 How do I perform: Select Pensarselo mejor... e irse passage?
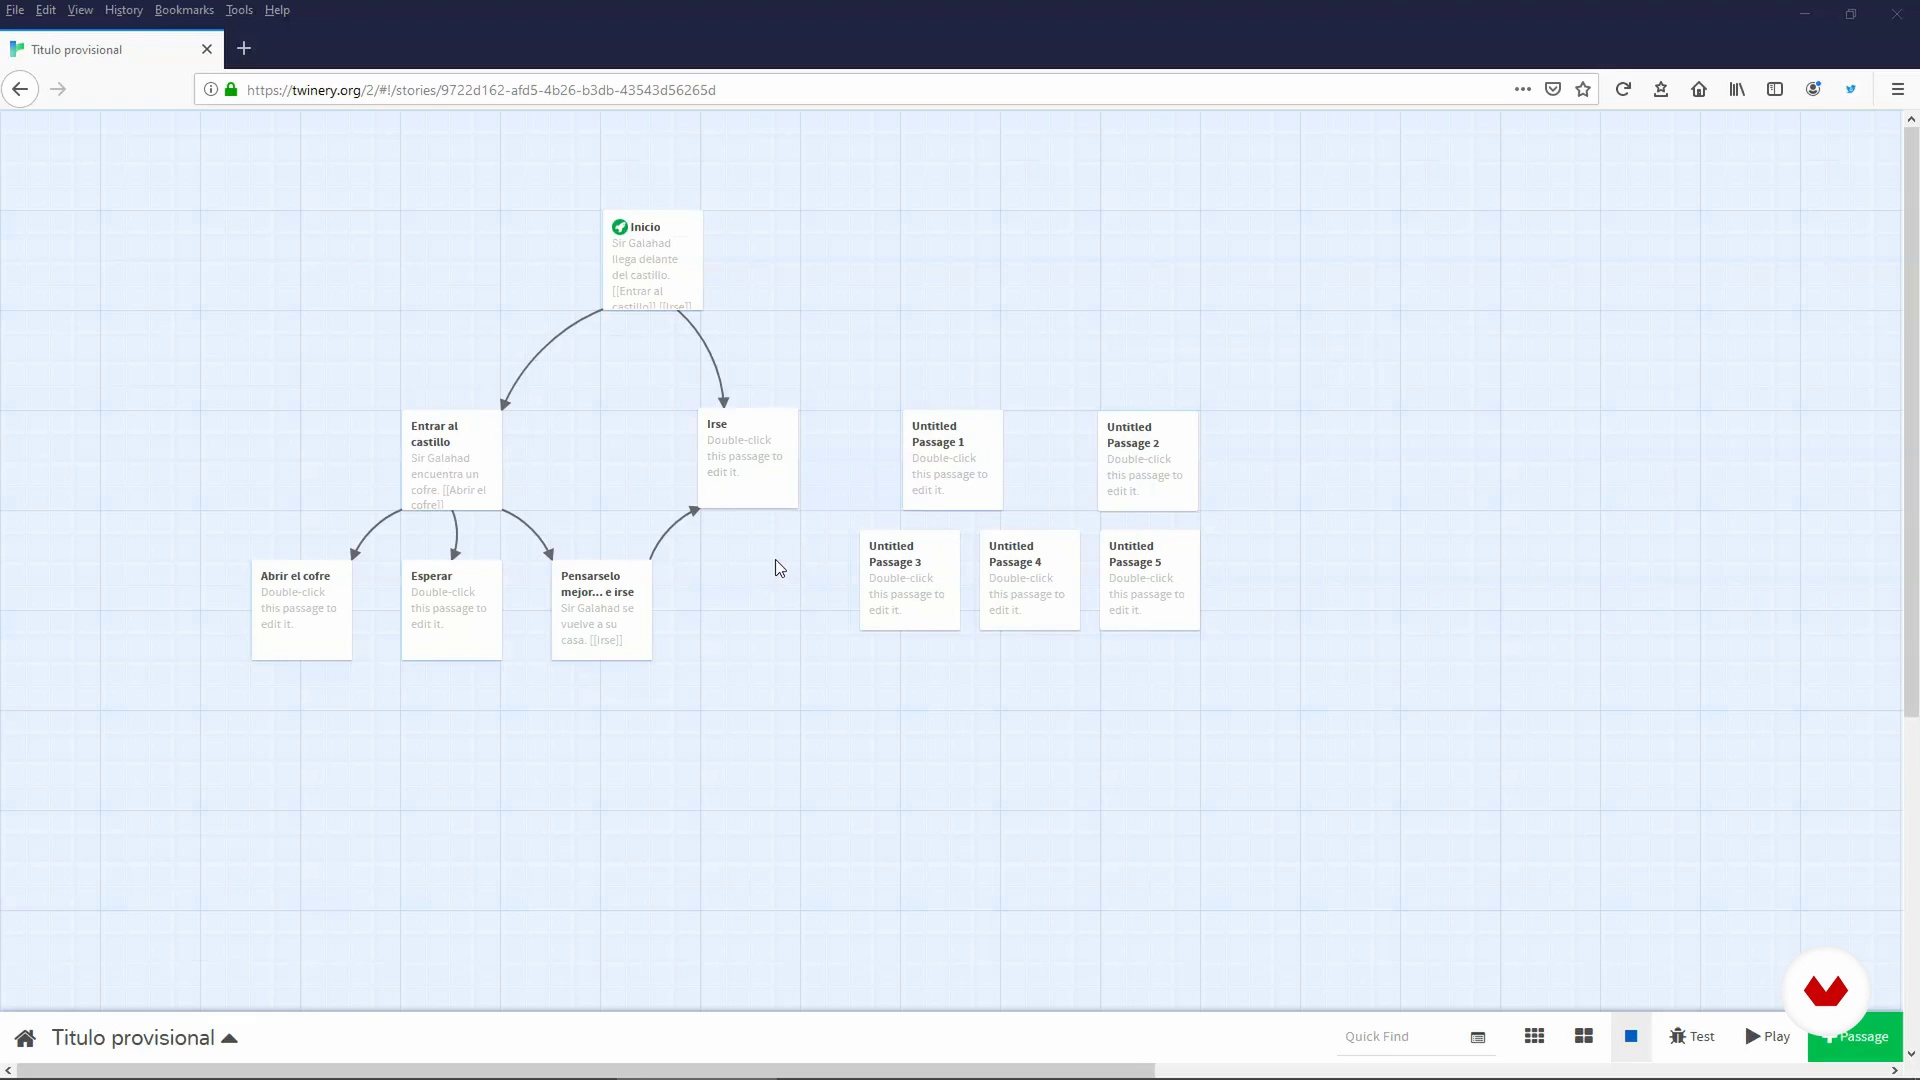pos(601,610)
